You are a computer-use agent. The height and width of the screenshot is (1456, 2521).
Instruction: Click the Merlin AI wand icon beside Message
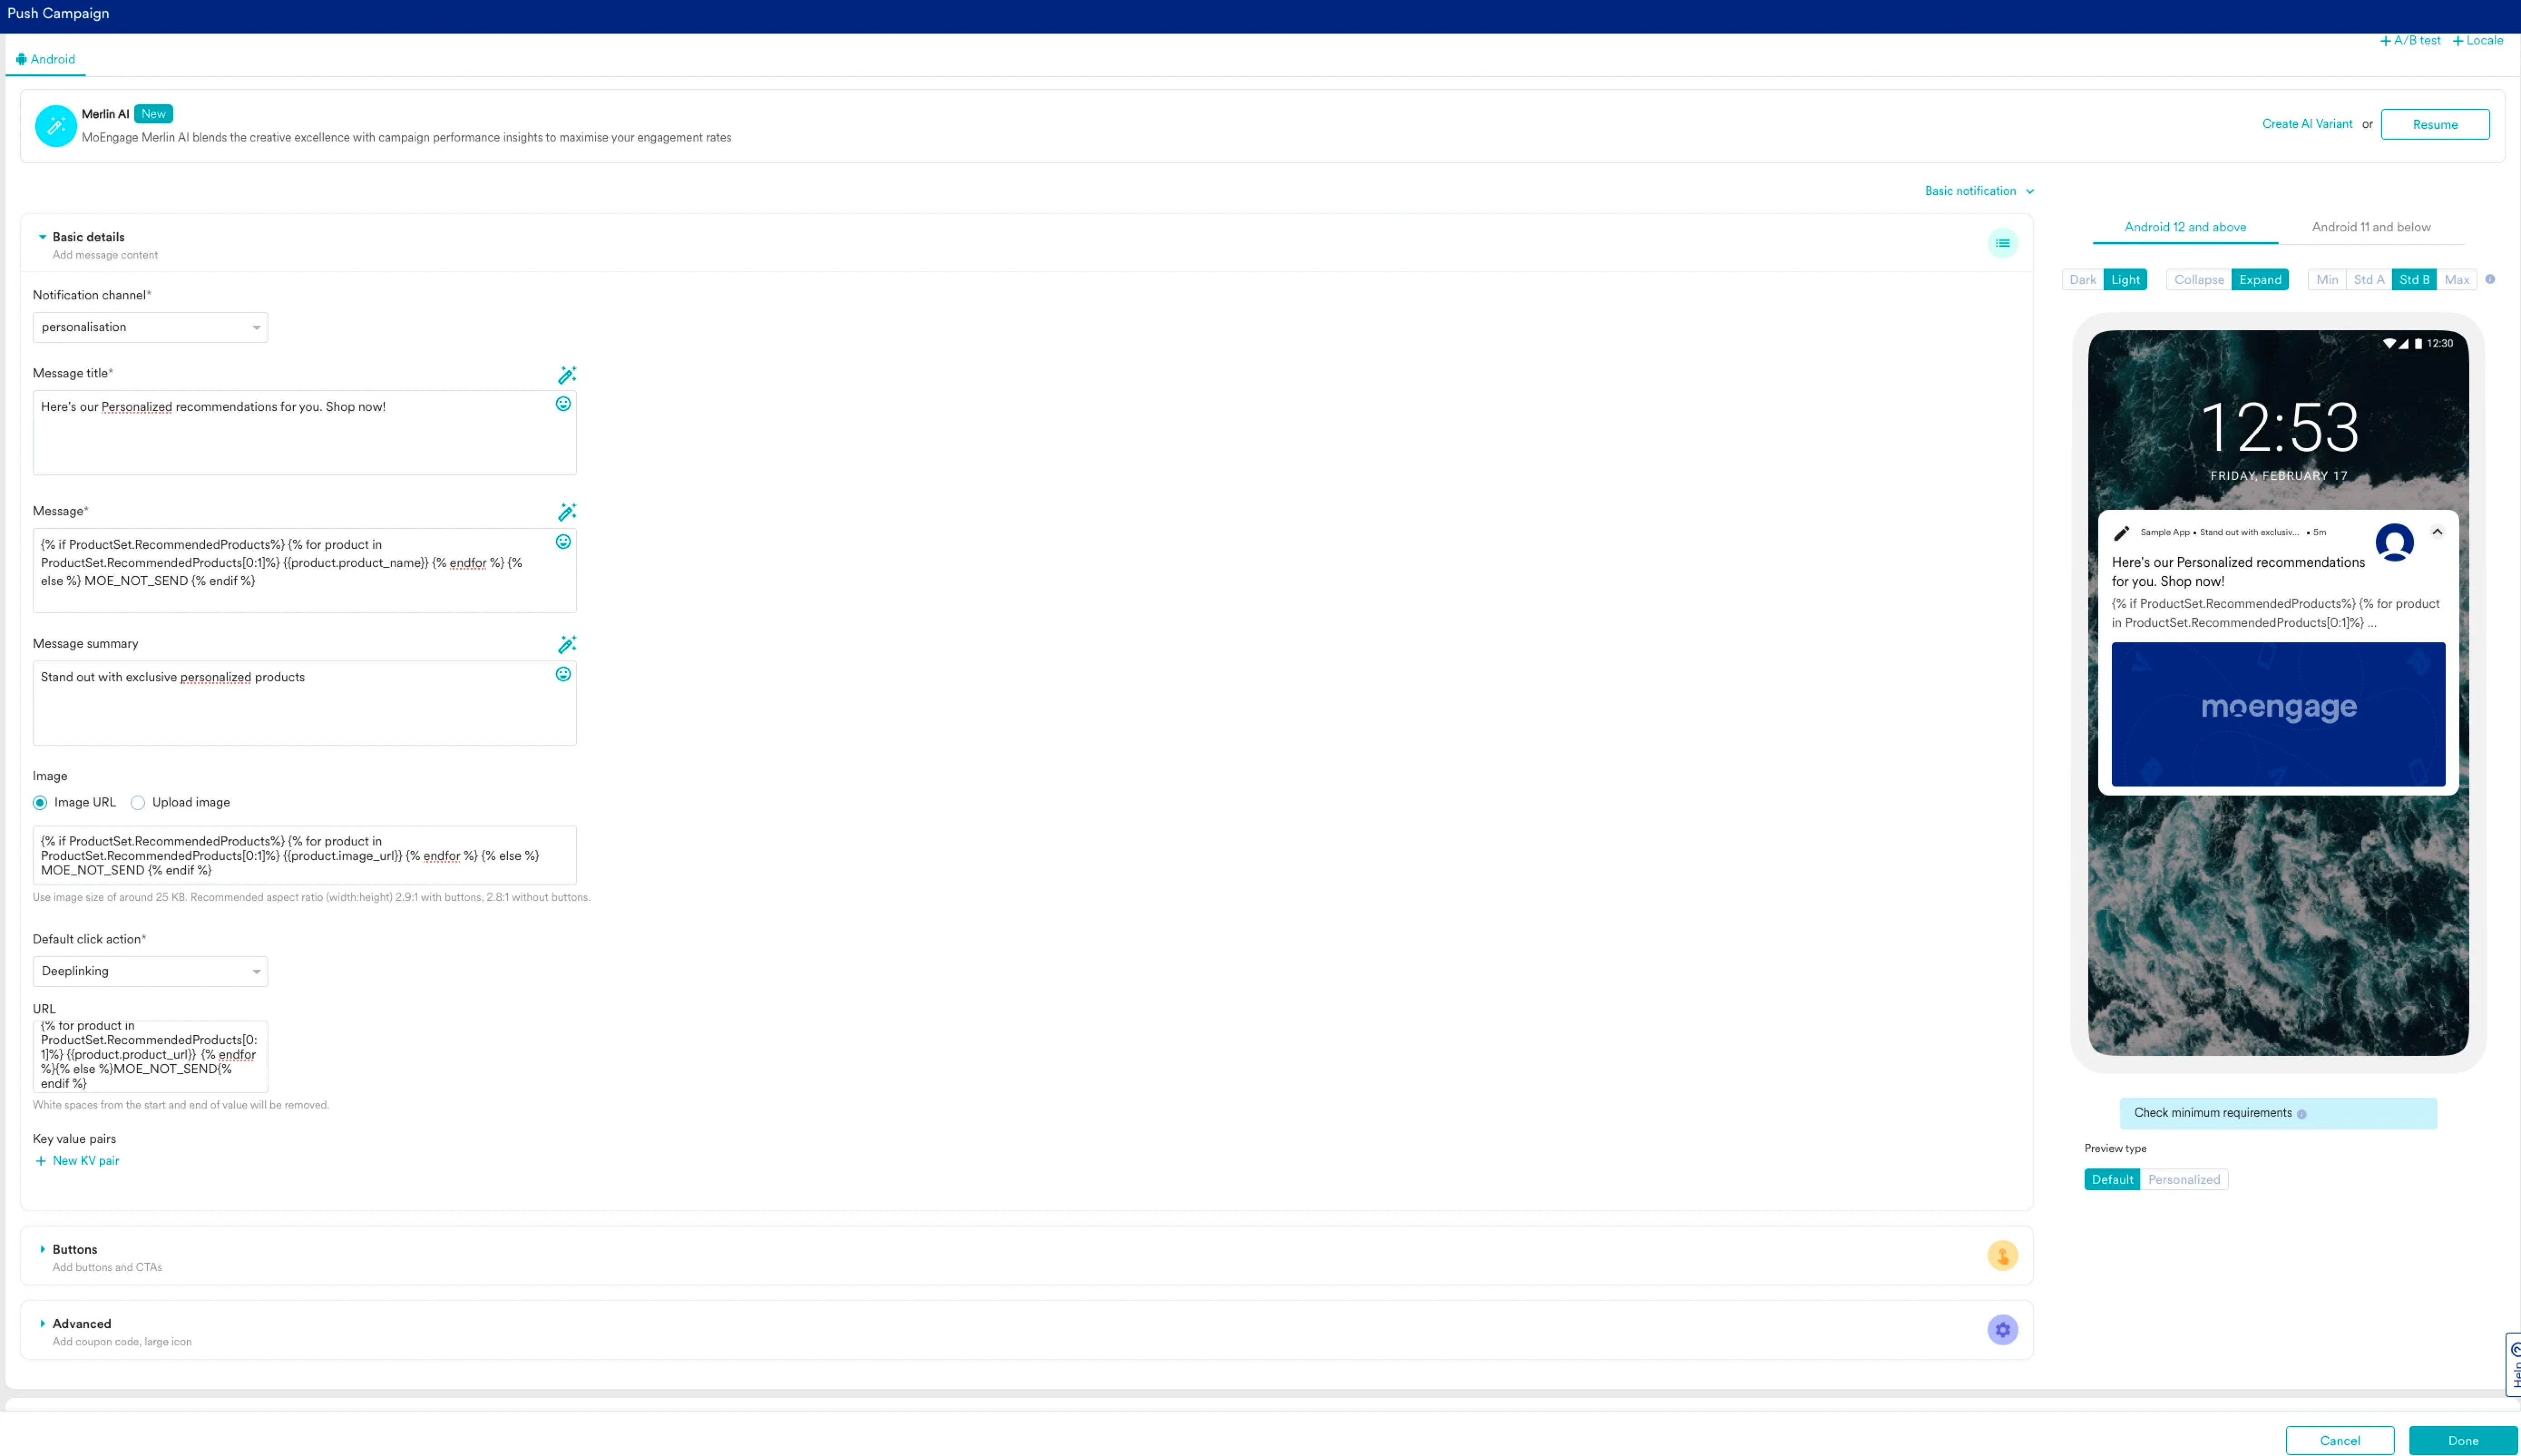[567, 512]
